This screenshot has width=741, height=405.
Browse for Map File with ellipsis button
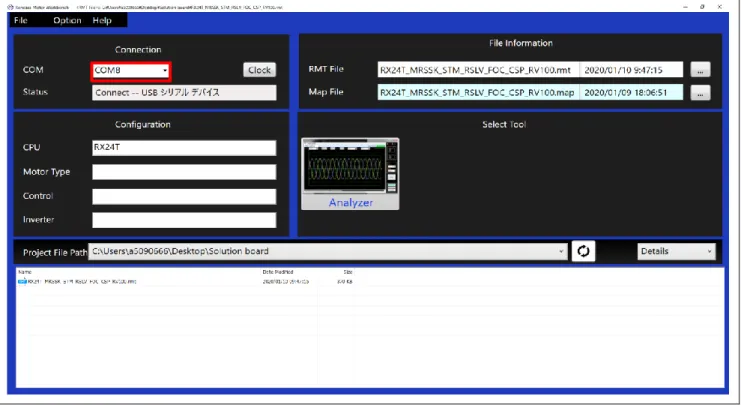click(700, 93)
